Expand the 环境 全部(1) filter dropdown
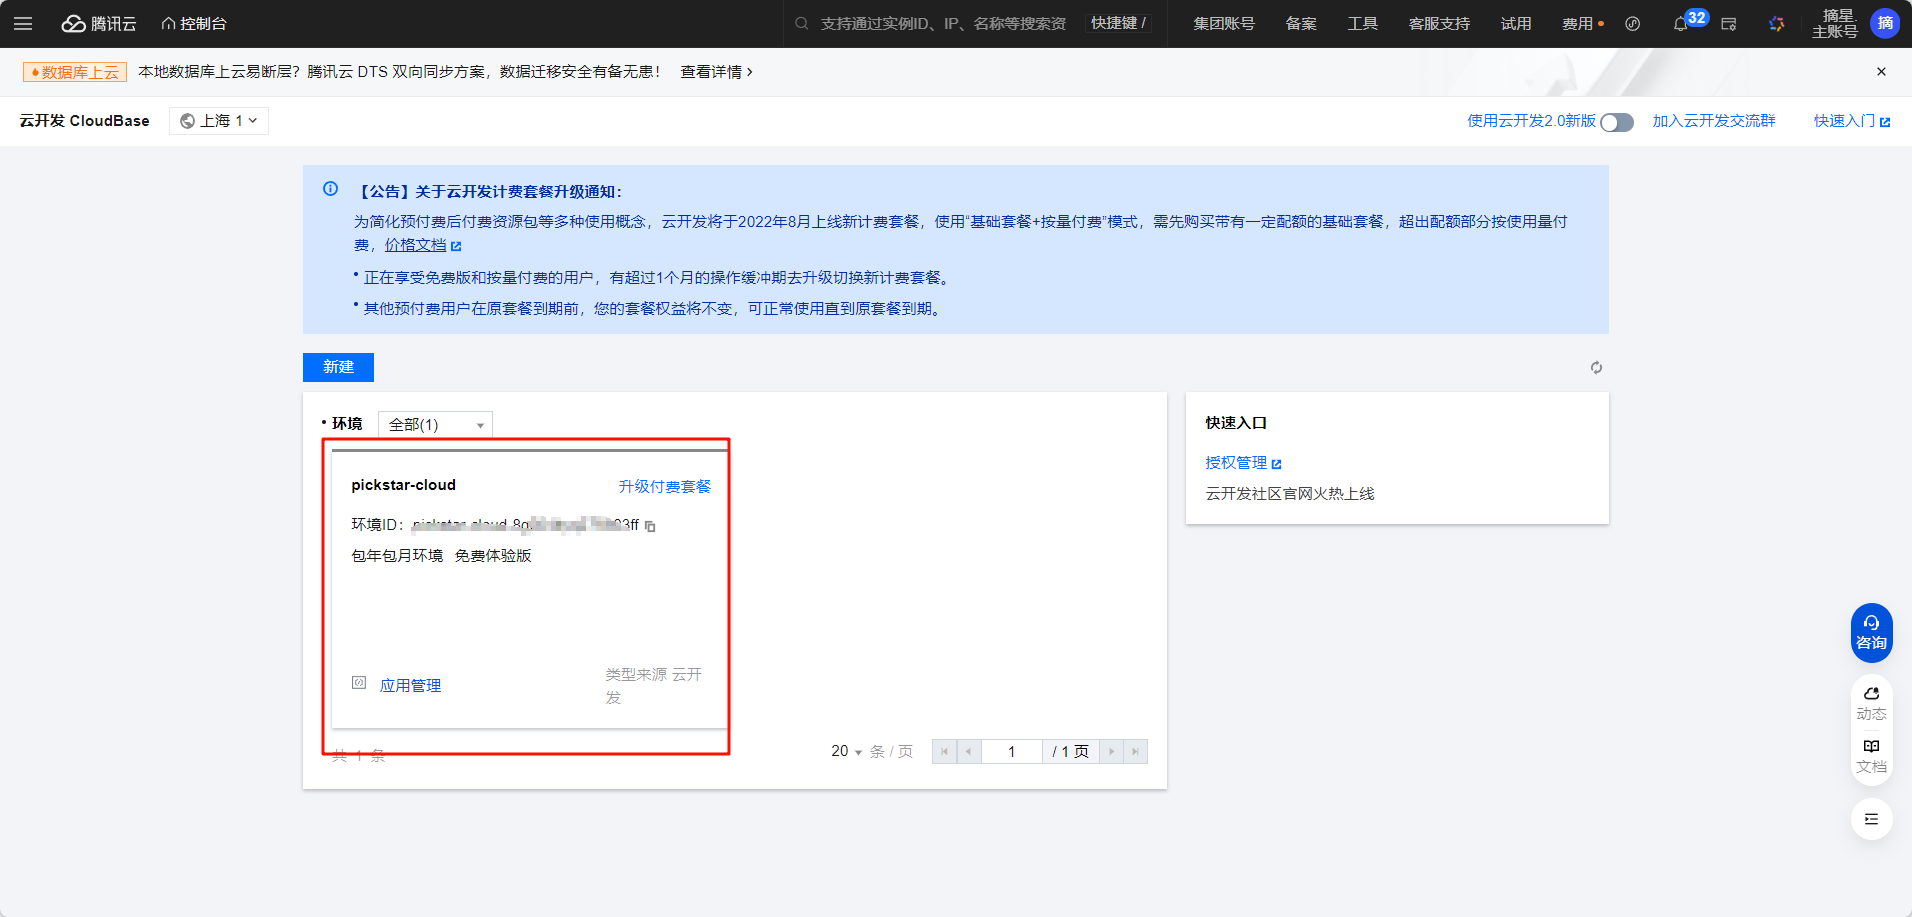This screenshot has width=1912, height=917. click(435, 425)
